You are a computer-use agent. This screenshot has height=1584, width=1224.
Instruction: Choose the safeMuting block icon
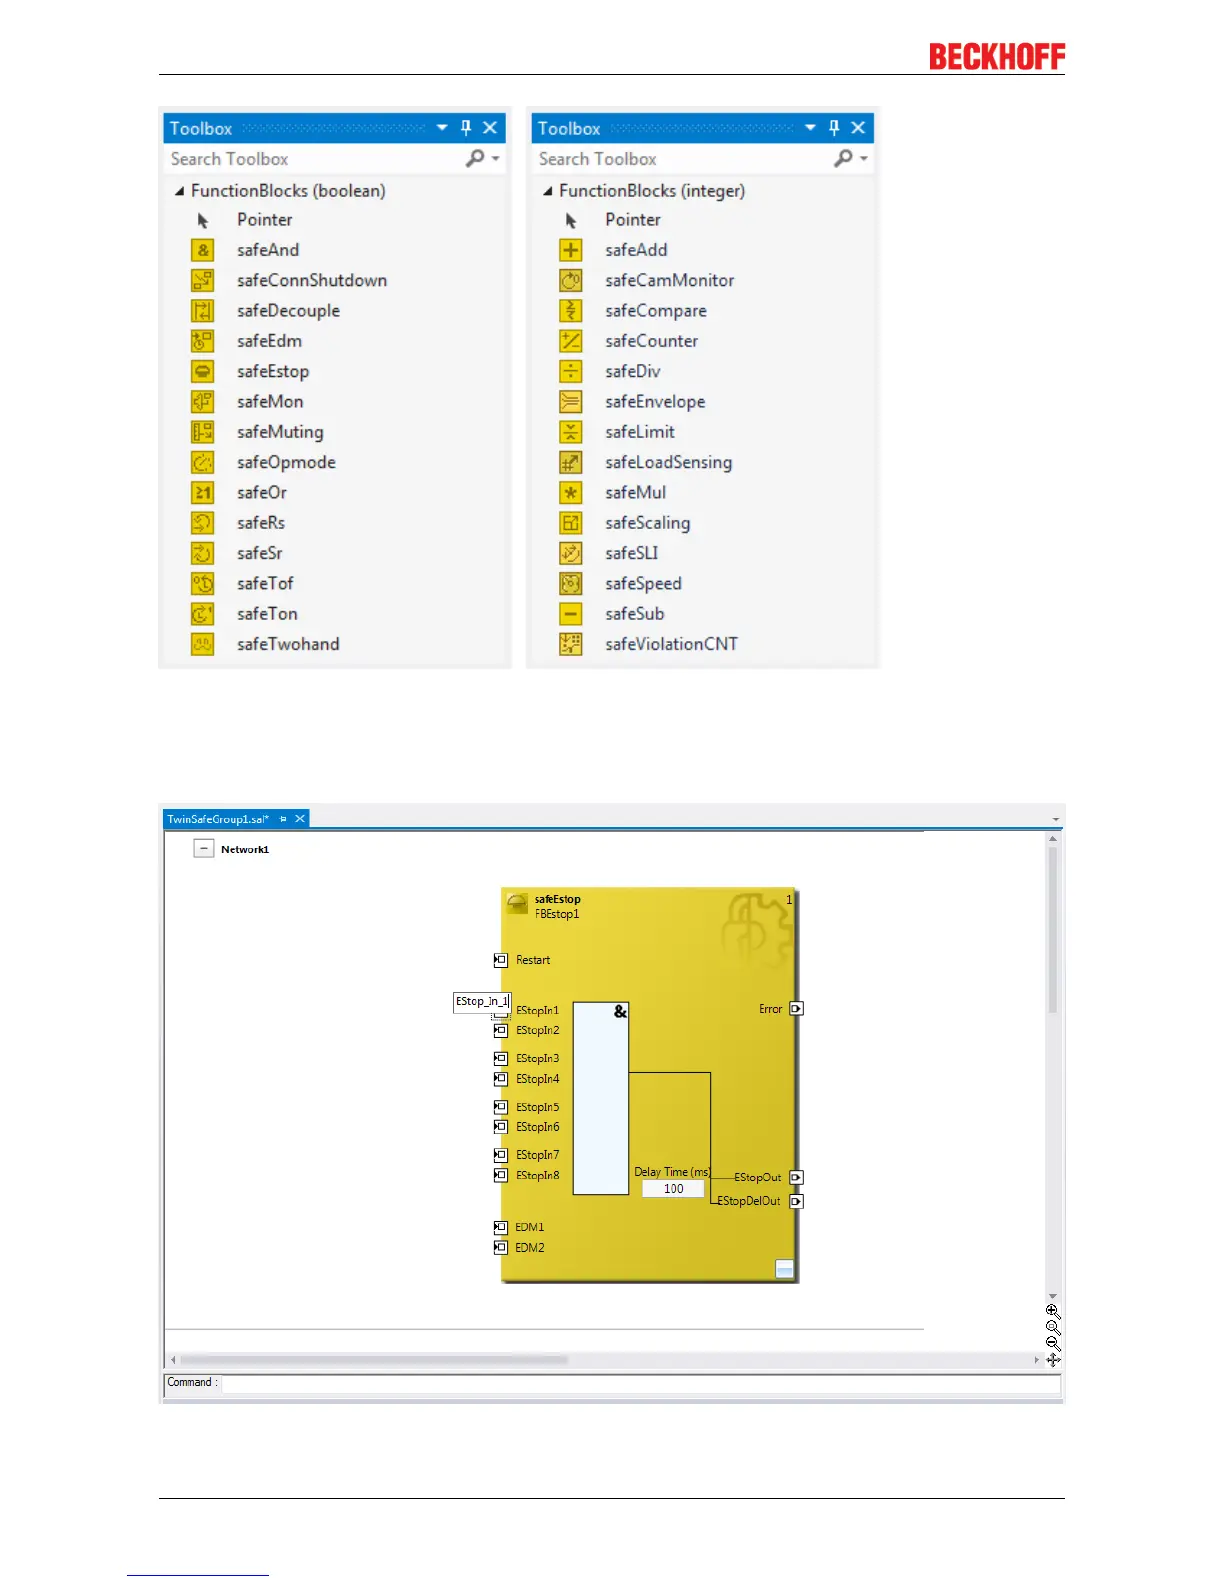[x=203, y=432]
